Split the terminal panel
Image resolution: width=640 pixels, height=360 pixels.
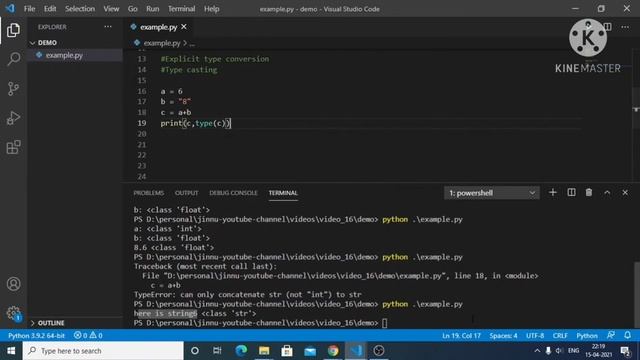[571, 193]
